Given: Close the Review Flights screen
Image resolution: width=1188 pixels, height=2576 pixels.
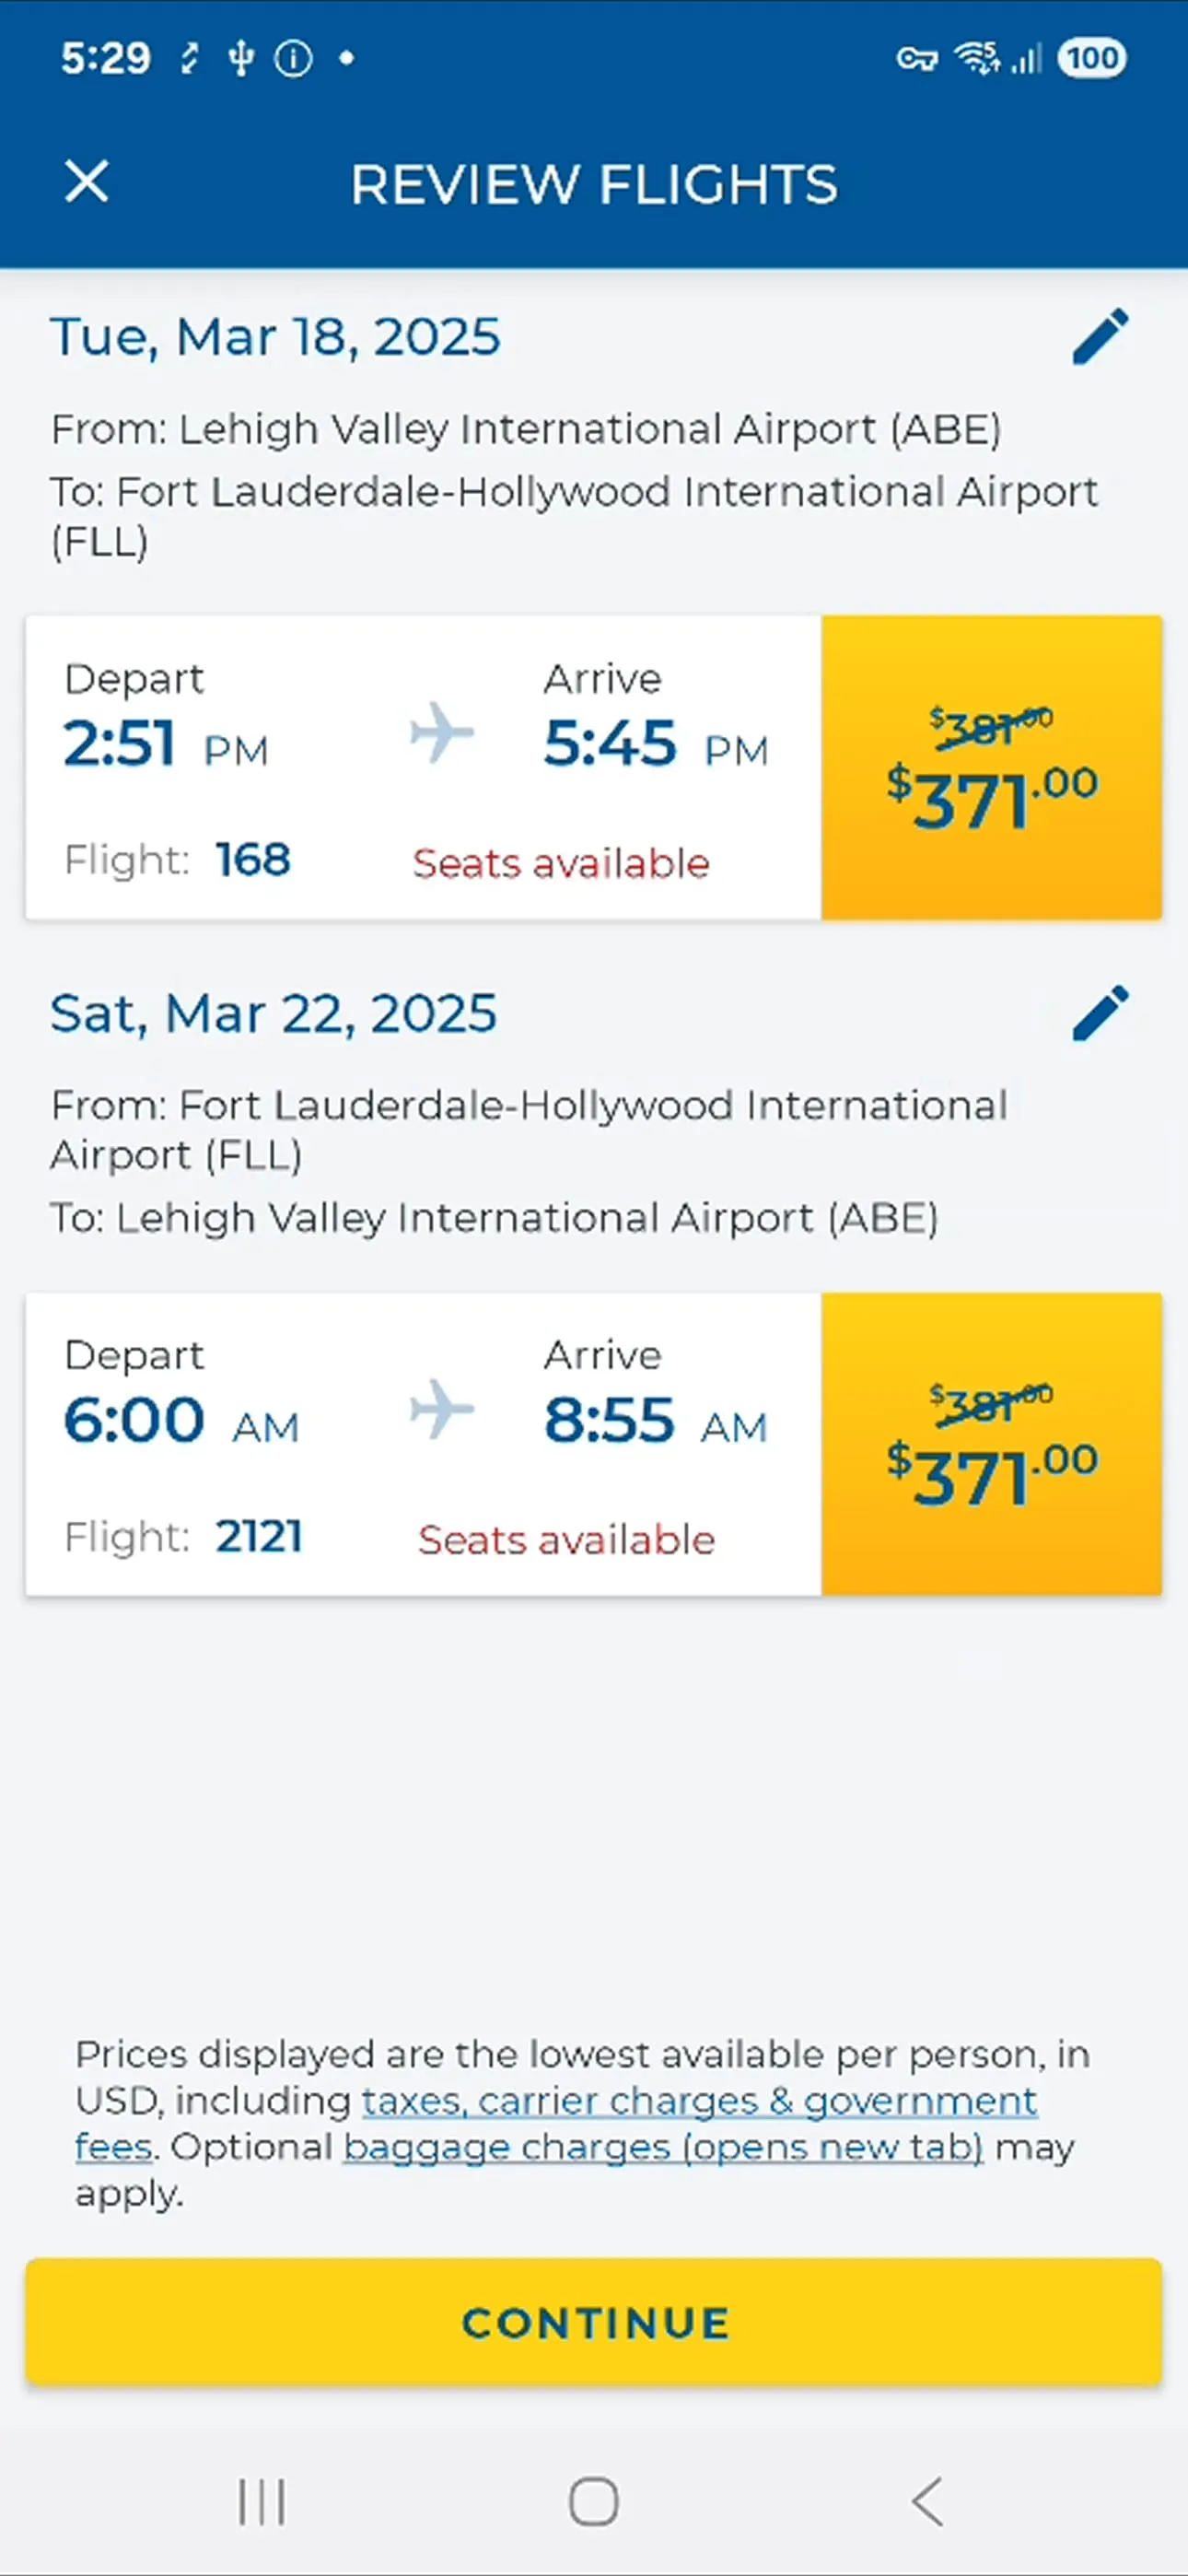Looking at the screenshot, I should pyautogui.click(x=87, y=182).
